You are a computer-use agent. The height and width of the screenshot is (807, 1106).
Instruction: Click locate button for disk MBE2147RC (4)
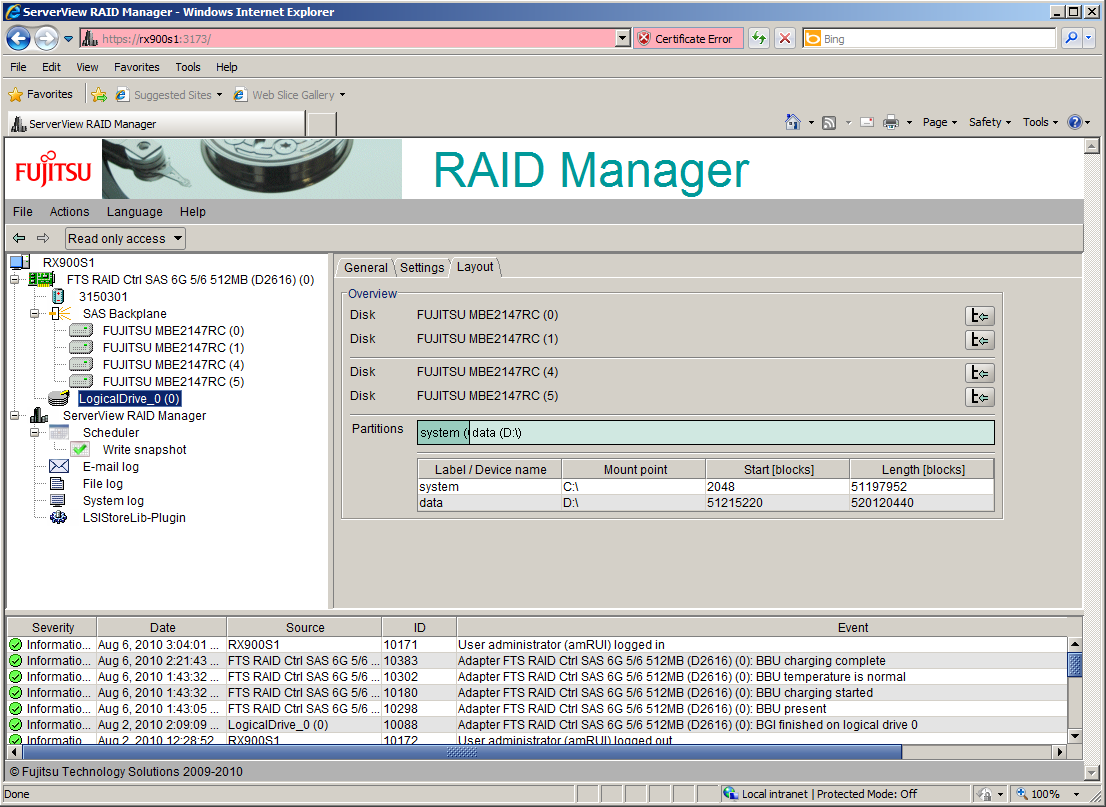pyautogui.click(x=980, y=373)
